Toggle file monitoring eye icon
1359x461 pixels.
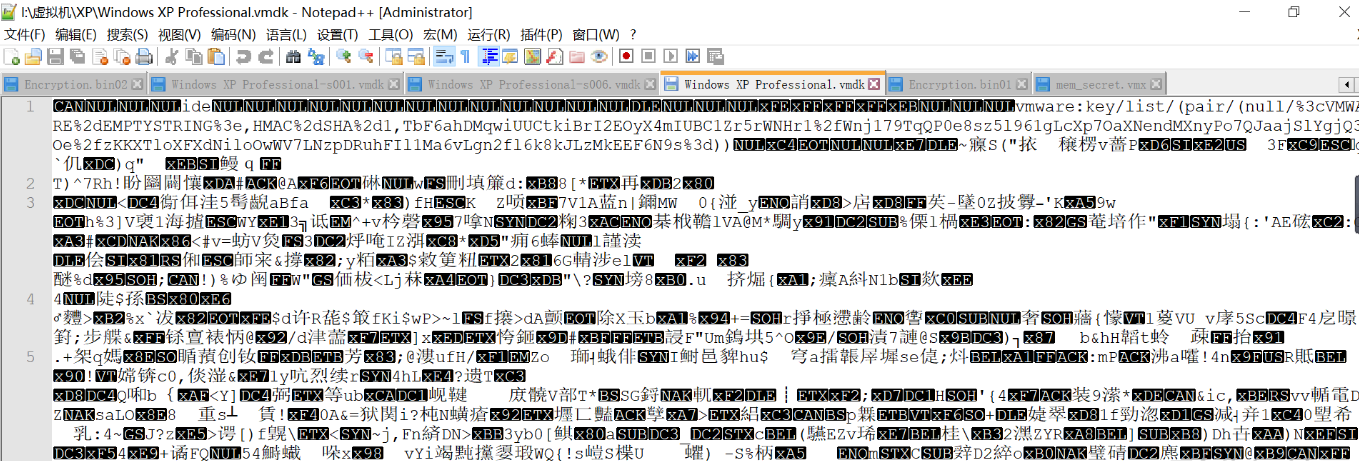click(599, 56)
